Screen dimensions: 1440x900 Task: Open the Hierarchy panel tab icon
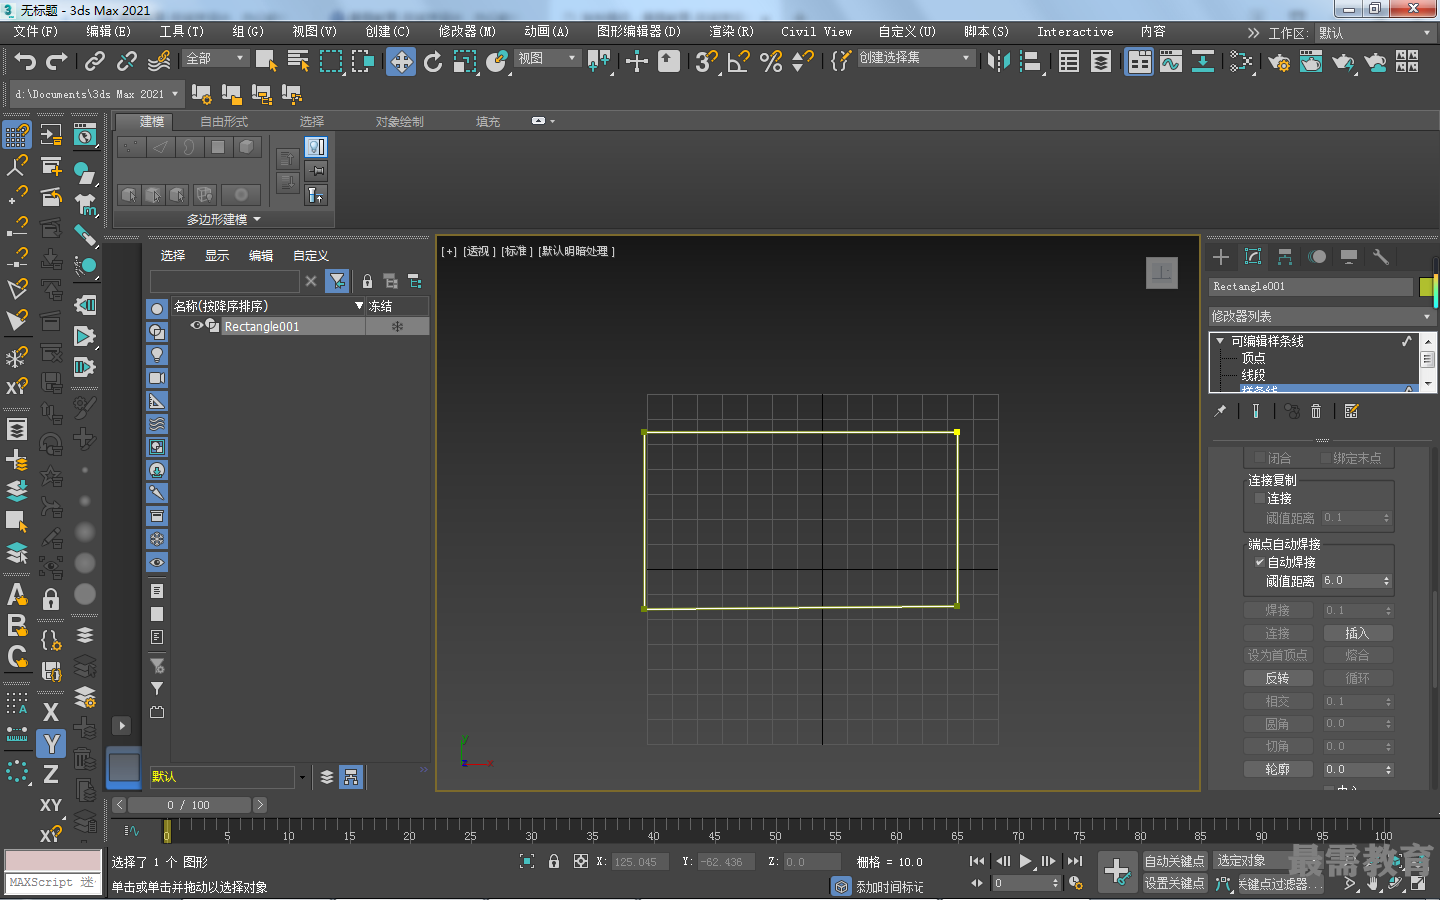pyautogui.click(x=1285, y=257)
